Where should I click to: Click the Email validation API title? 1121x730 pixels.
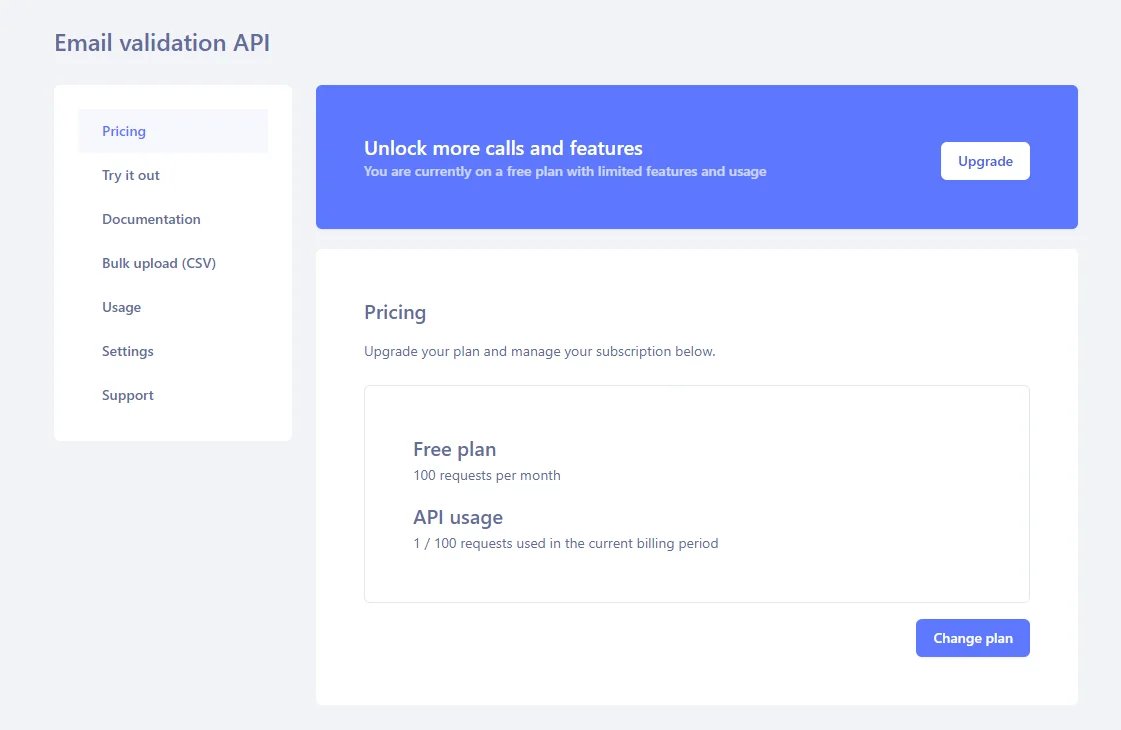pos(162,42)
